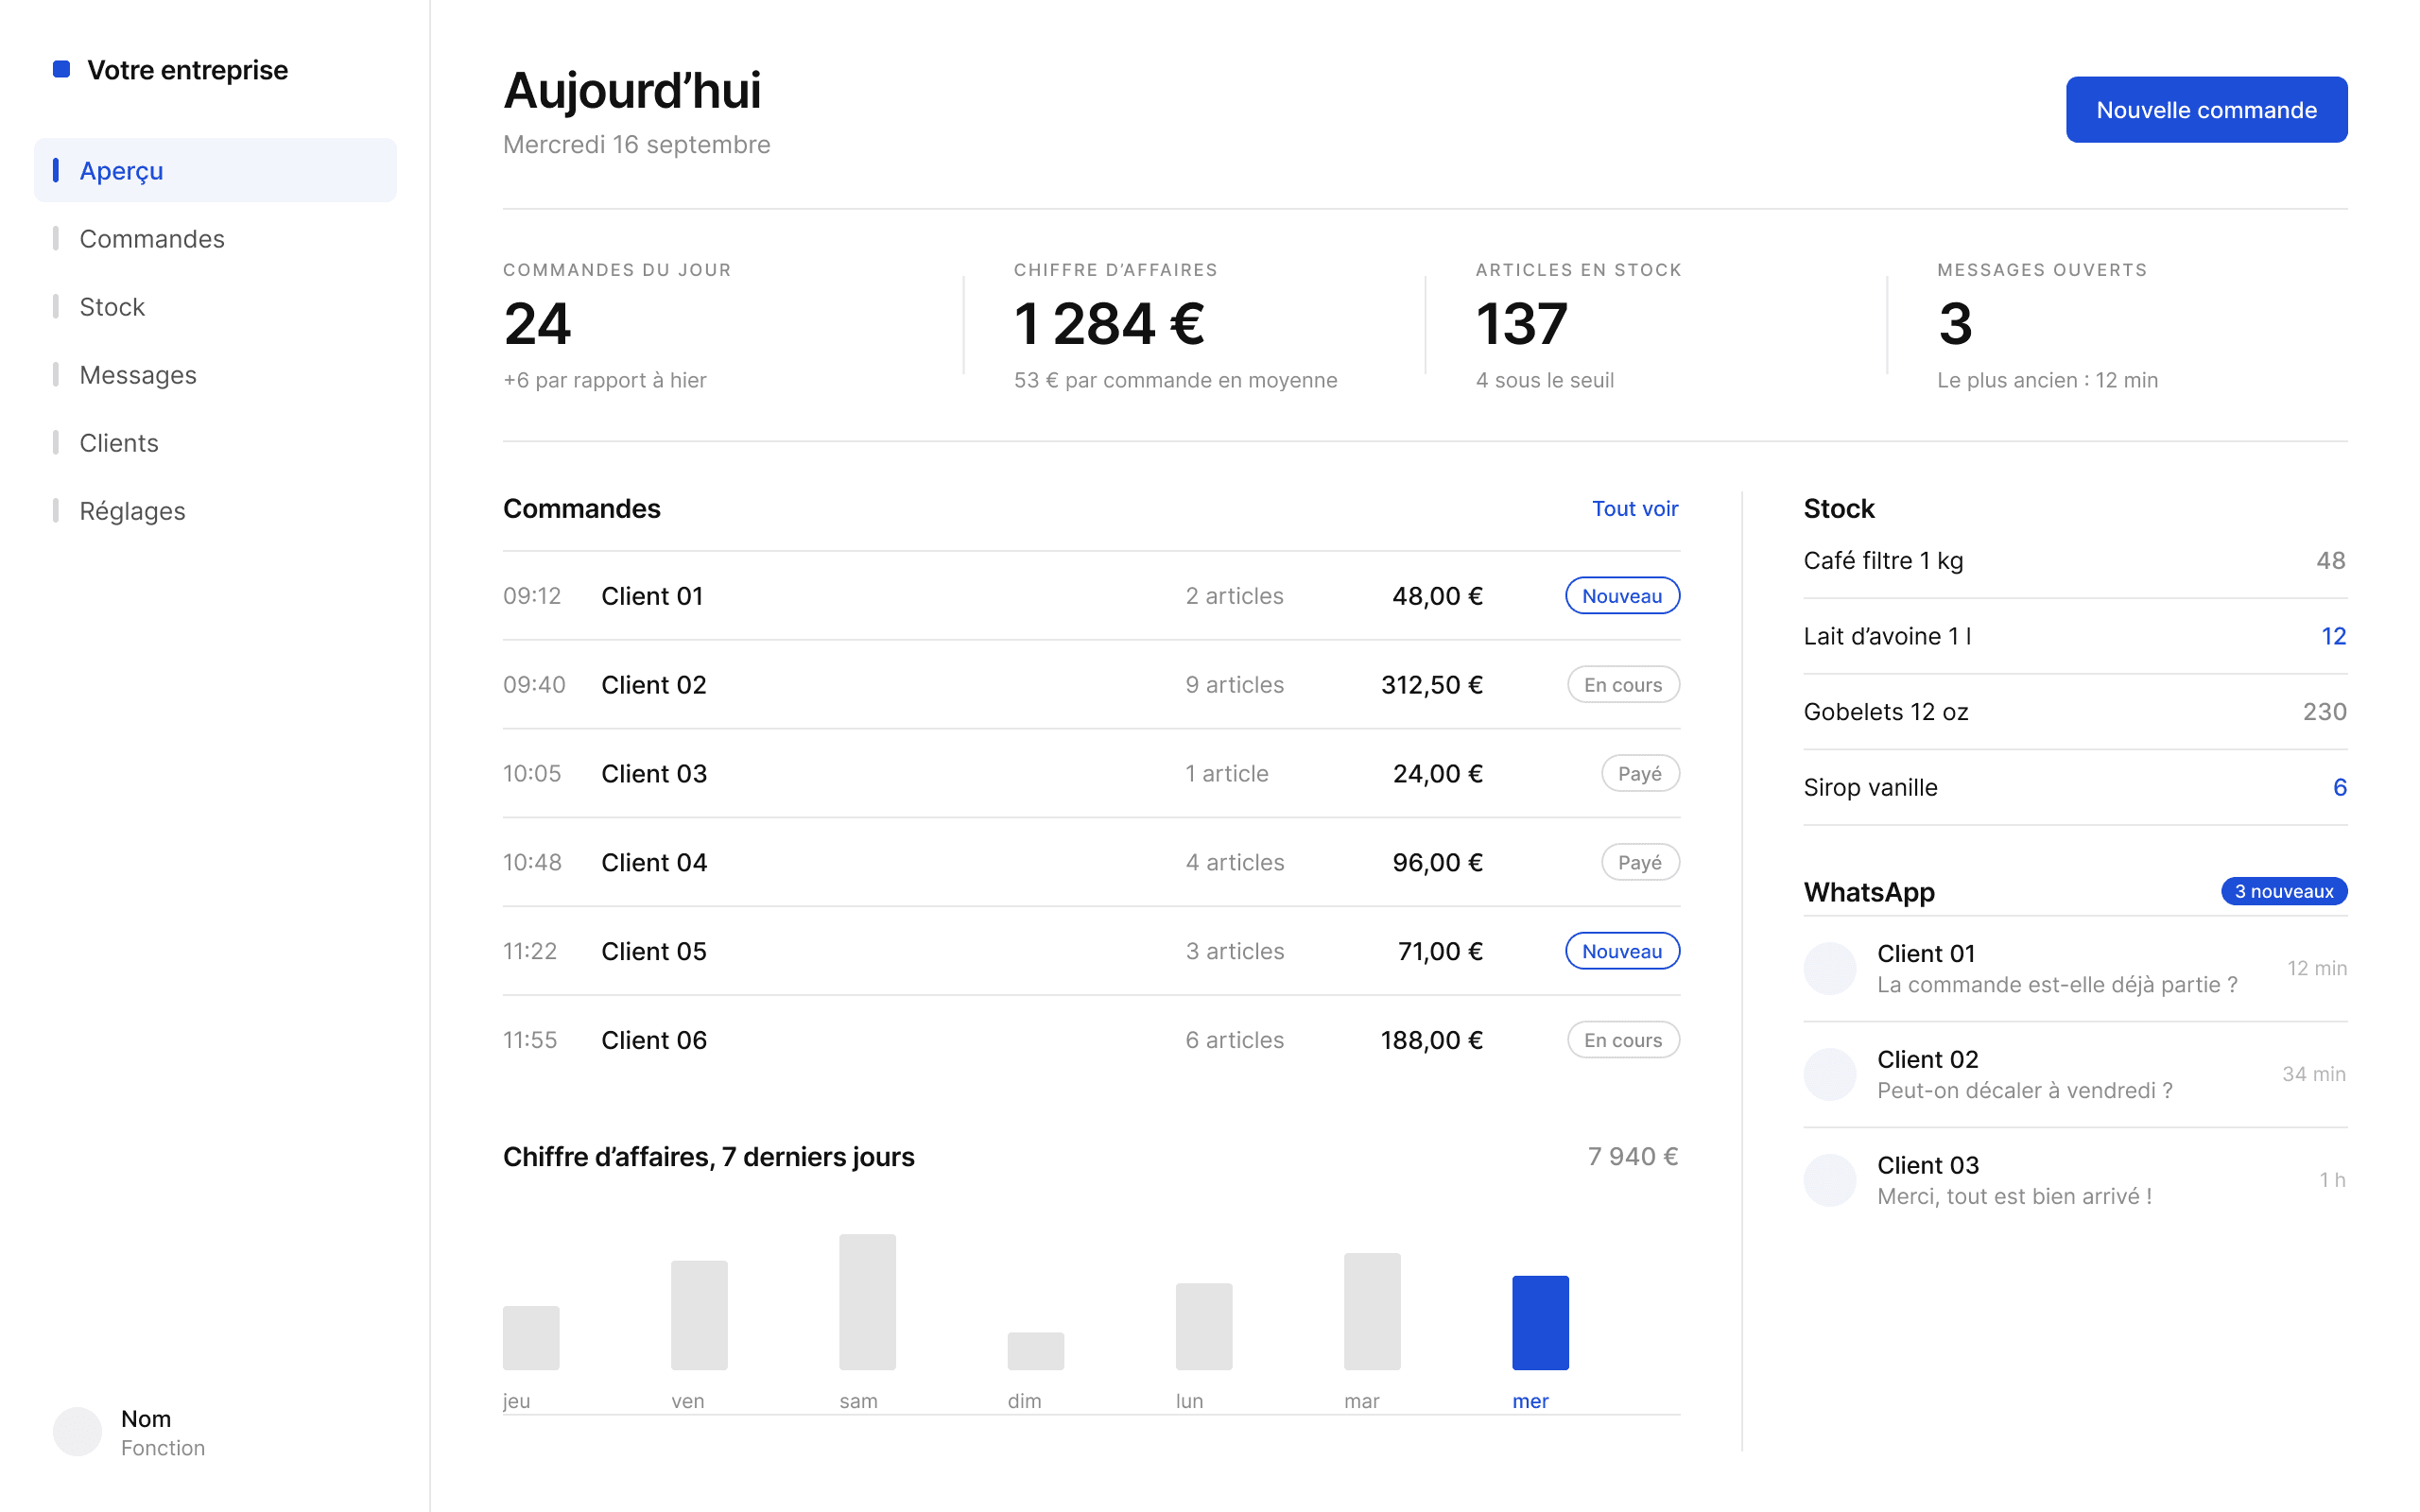Click Gobelets 12 oz stock item
This screenshot has width=2420, height=1512.
click(1886, 712)
